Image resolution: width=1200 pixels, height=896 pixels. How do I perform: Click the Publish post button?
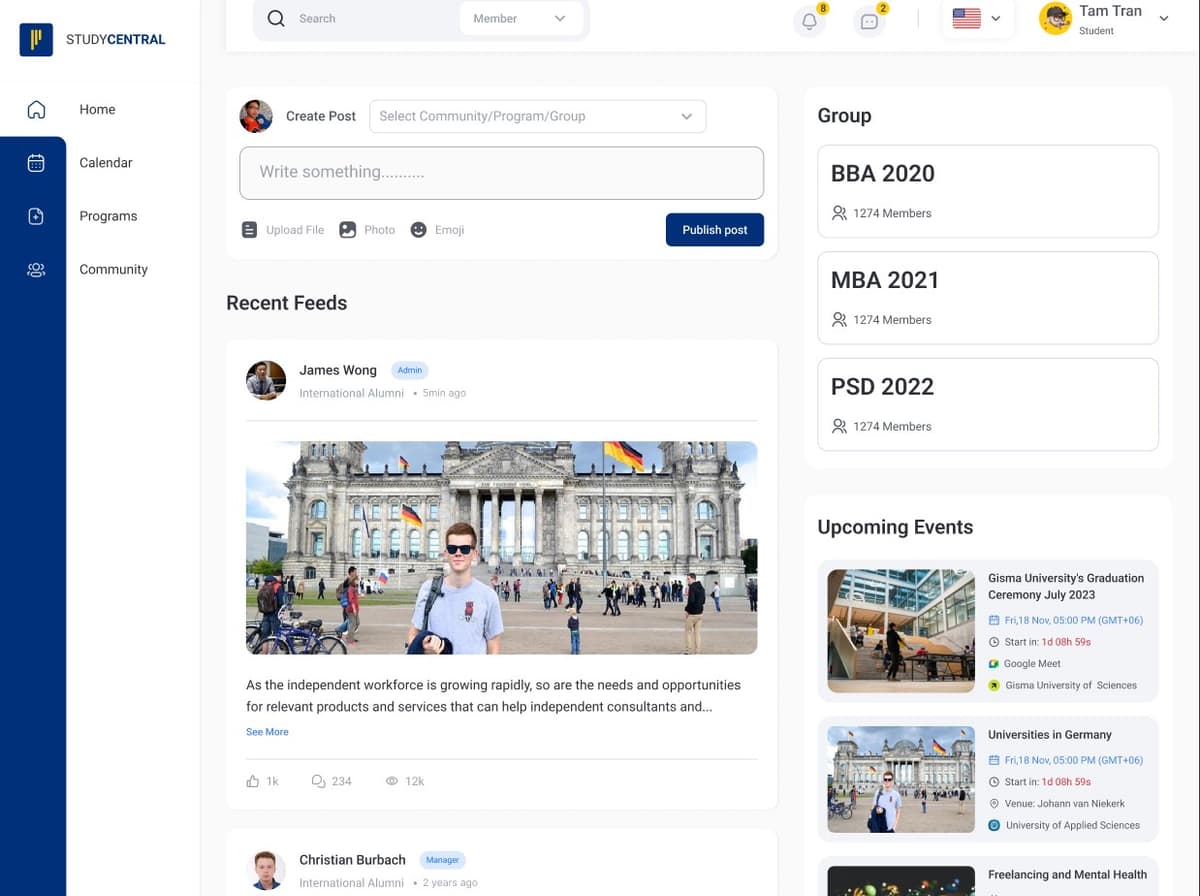(x=714, y=229)
